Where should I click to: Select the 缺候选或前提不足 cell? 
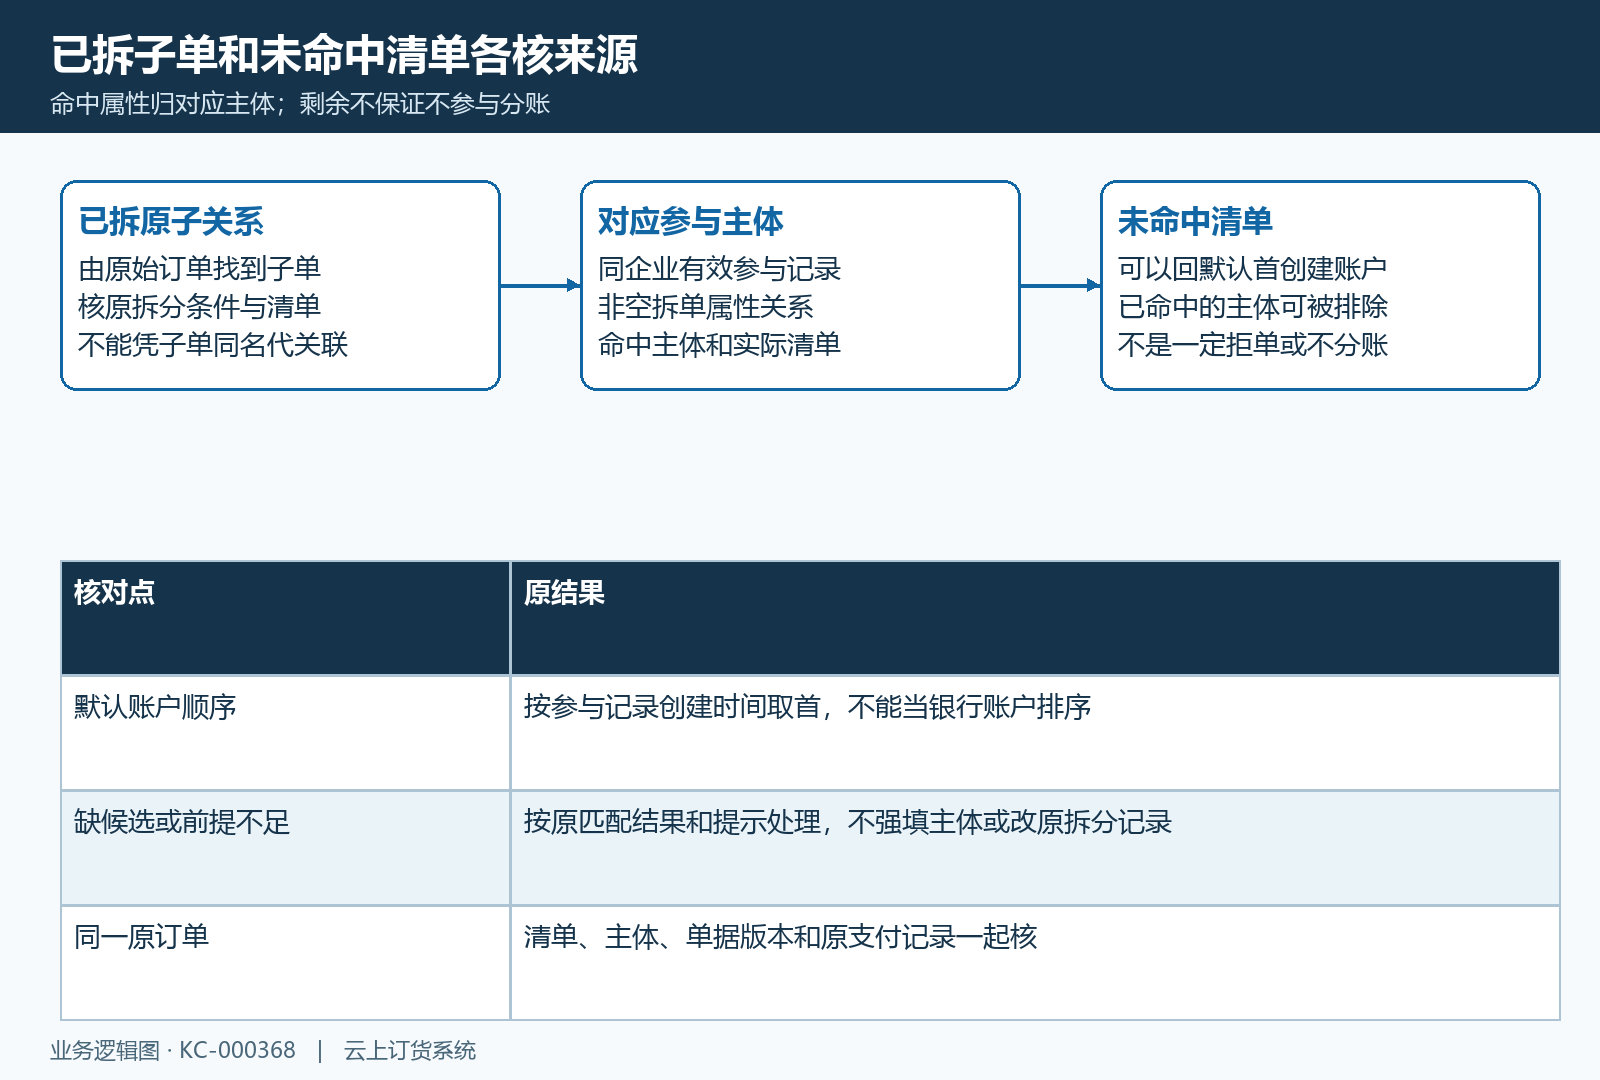[286, 848]
